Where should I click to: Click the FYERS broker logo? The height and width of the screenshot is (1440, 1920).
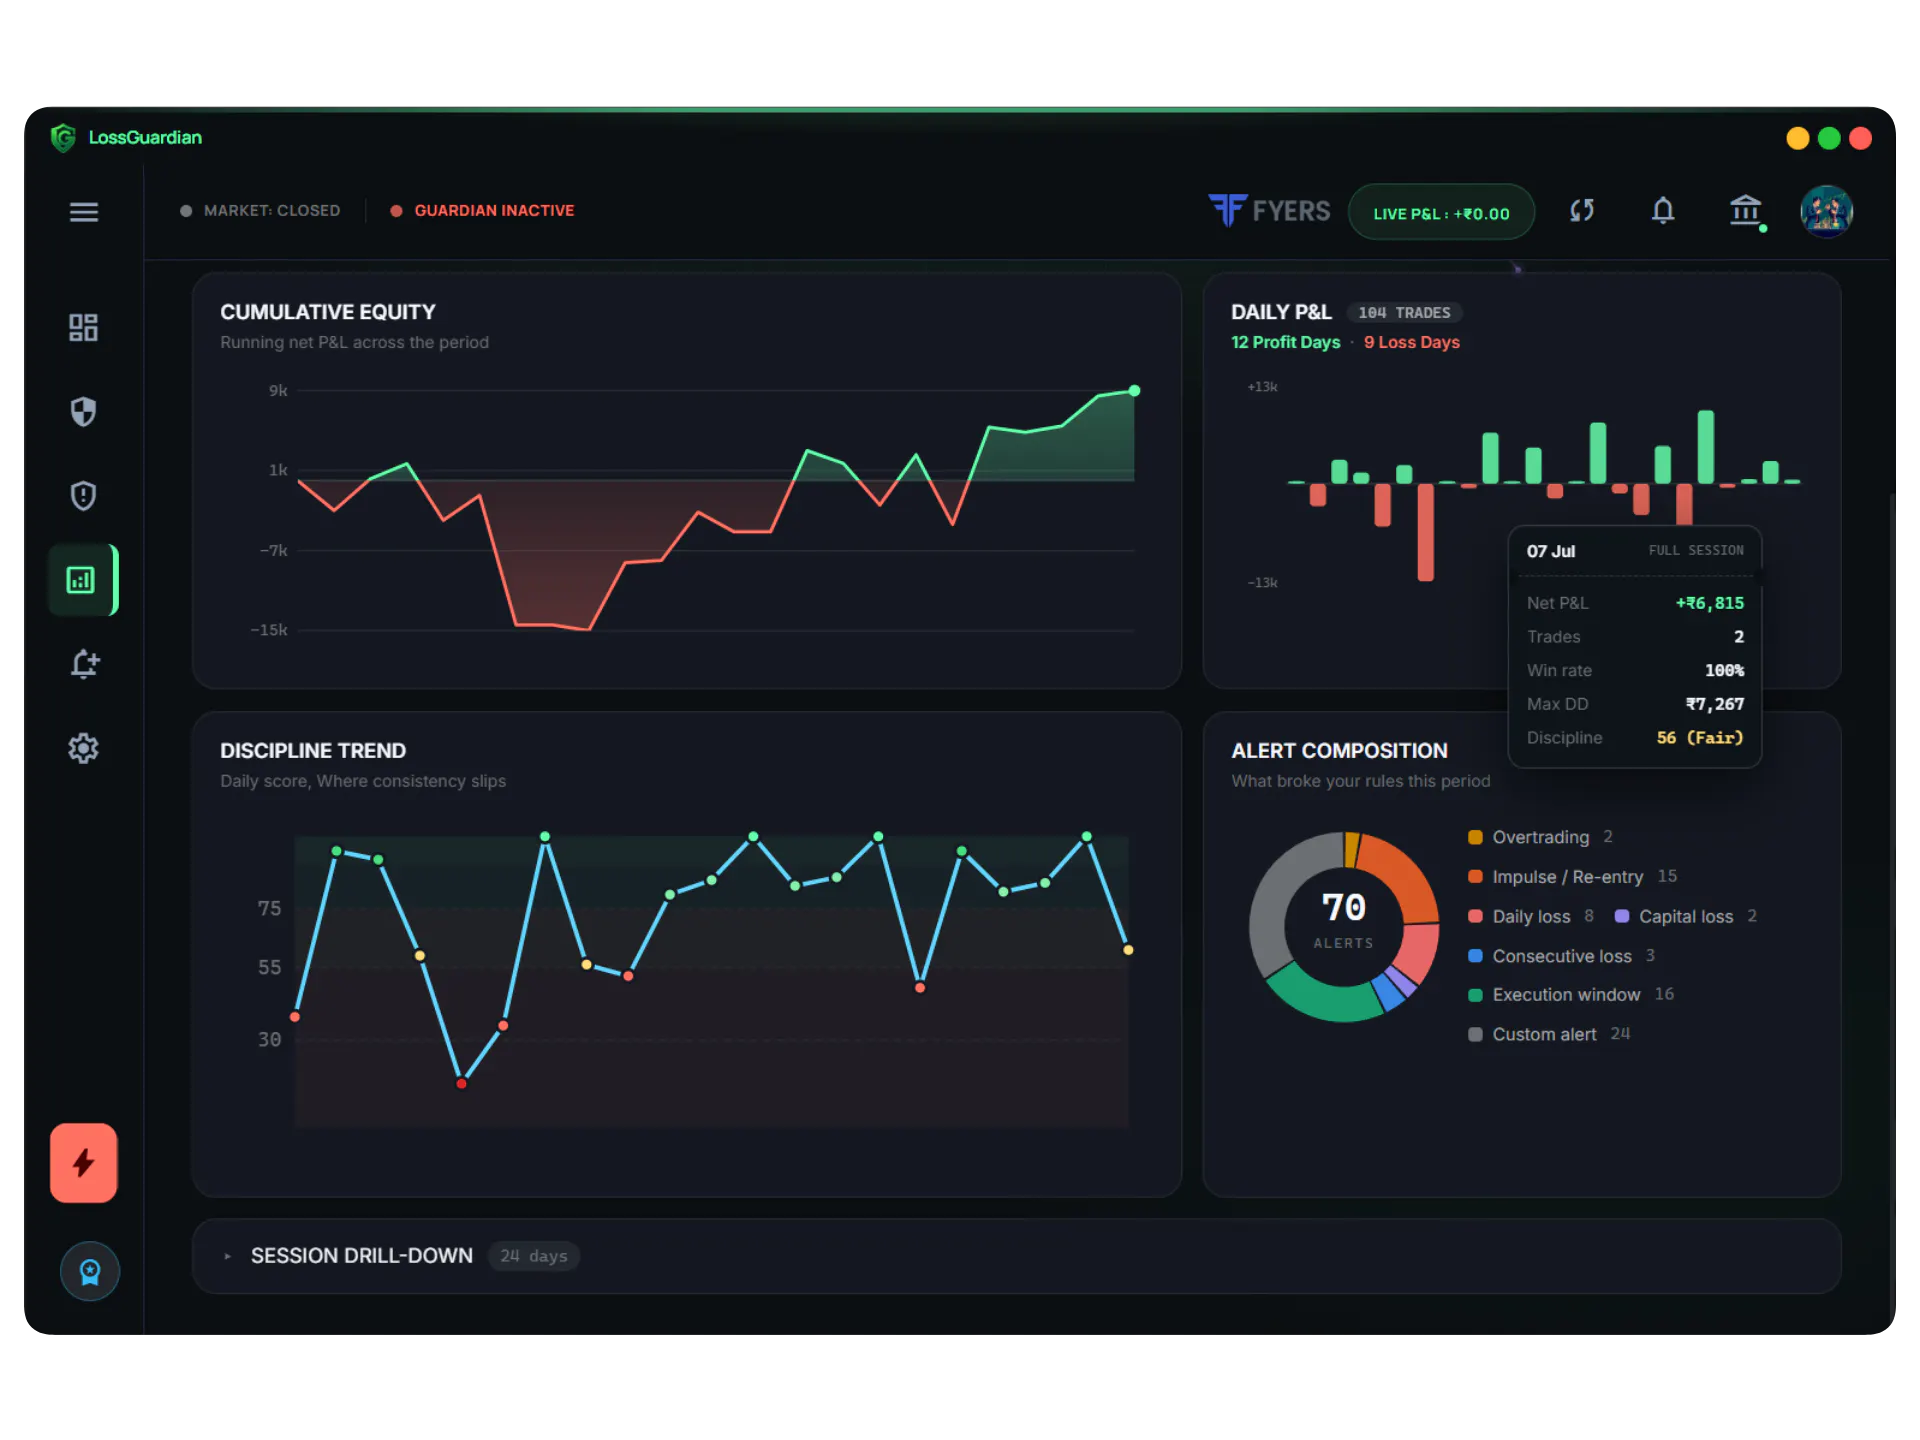tap(1269, 211)
